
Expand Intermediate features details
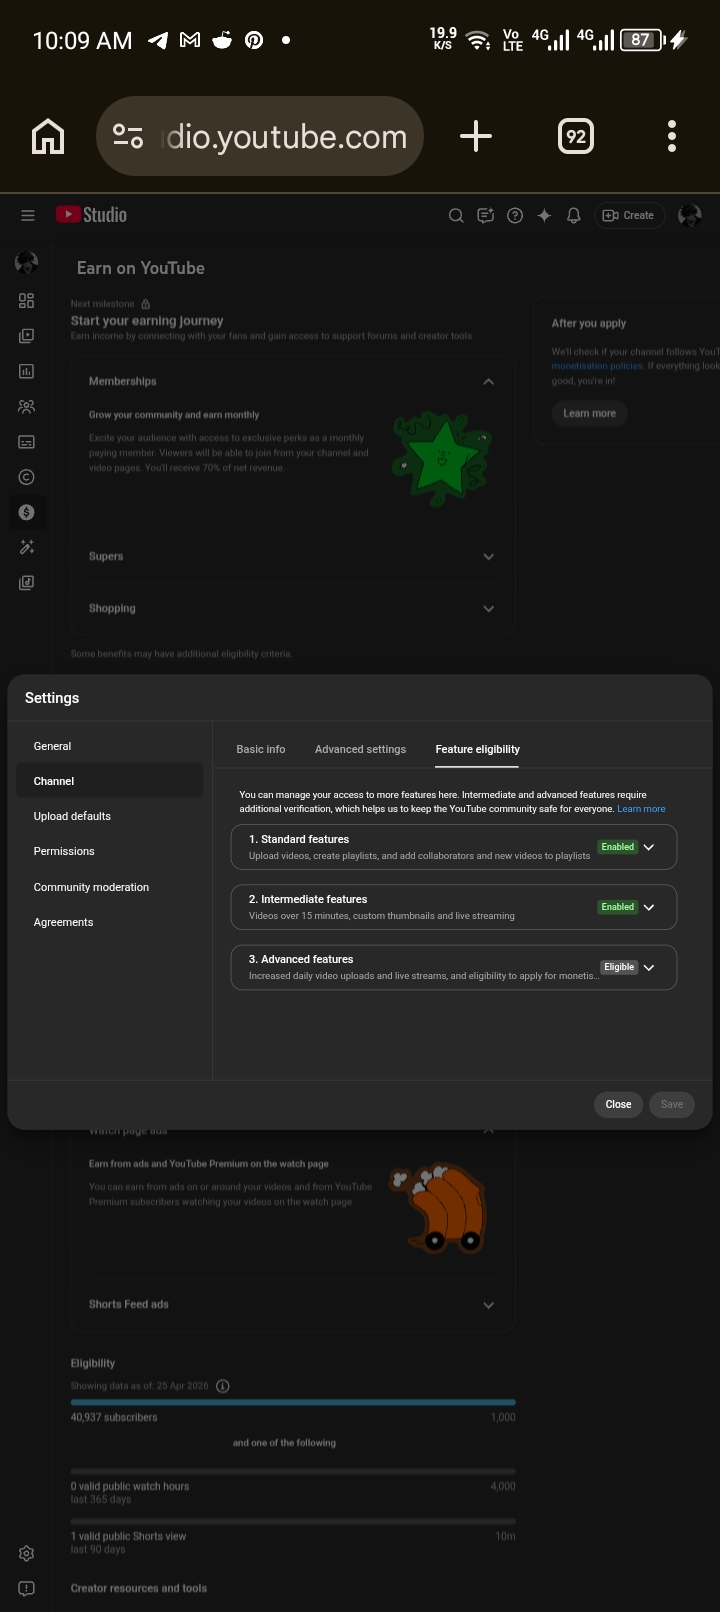point(649,907)
